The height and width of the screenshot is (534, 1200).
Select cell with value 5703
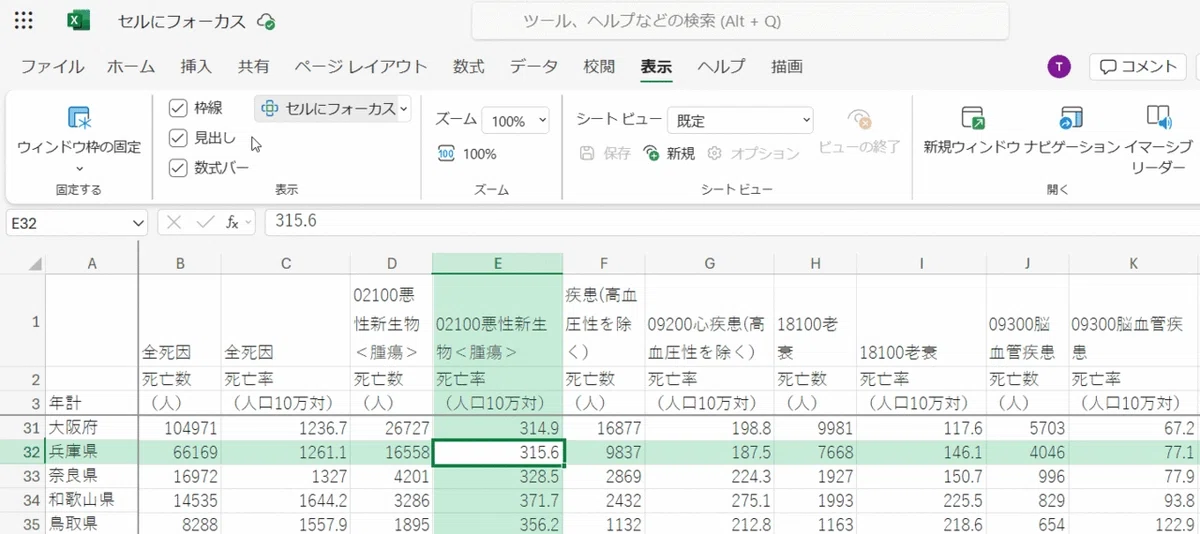click(1028, 428)
